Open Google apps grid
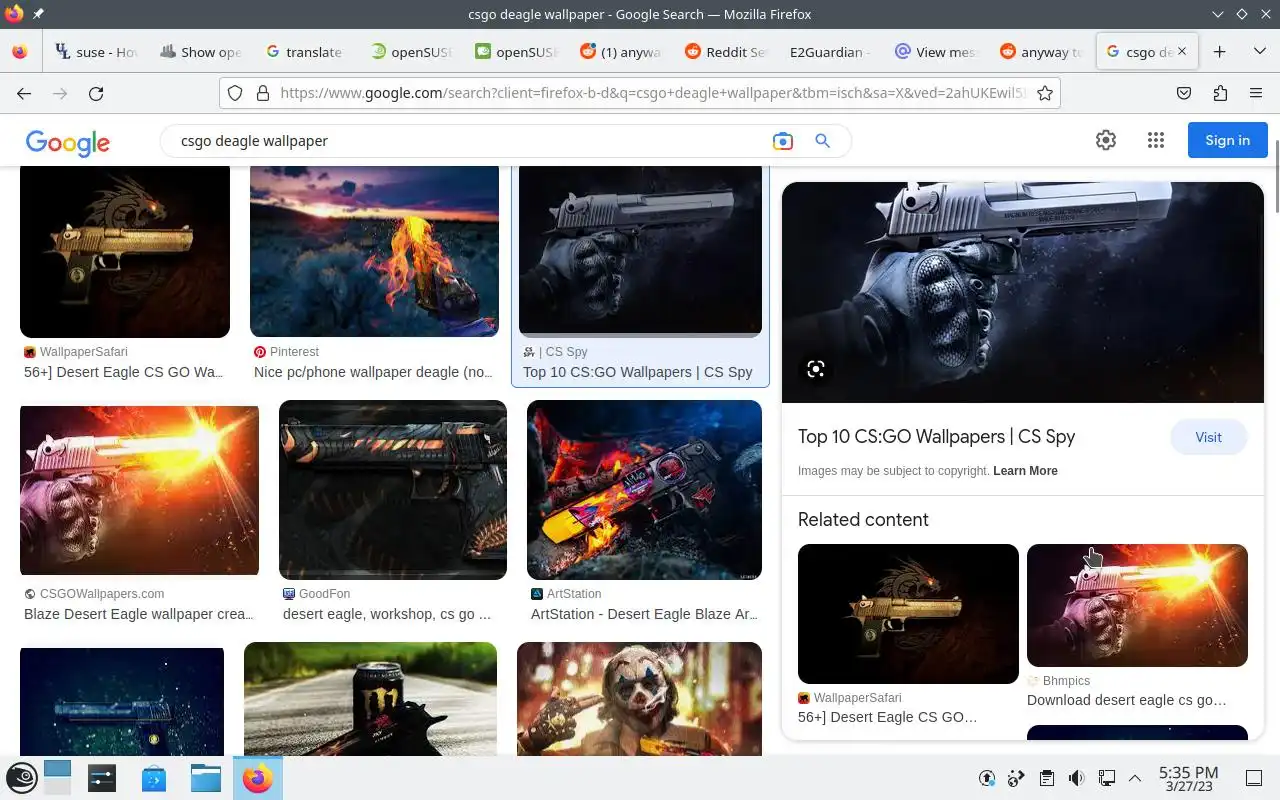This screenshot has height=800, width=1280. [1156, 140]
